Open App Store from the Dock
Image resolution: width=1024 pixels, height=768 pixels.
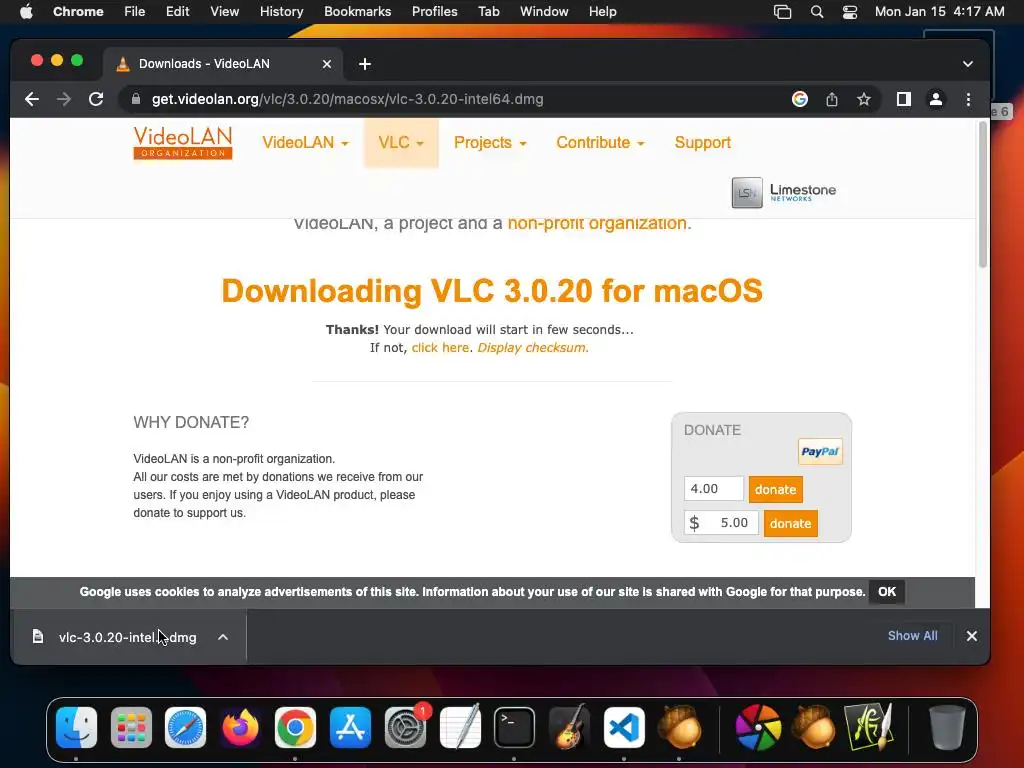coord(350,727)
